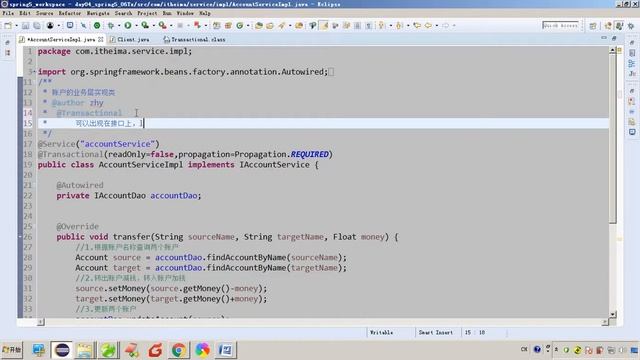This screenshot has width=640, height=360.
Task: Switch to the Transactional.class editor tab
Action: pos(195,40)
